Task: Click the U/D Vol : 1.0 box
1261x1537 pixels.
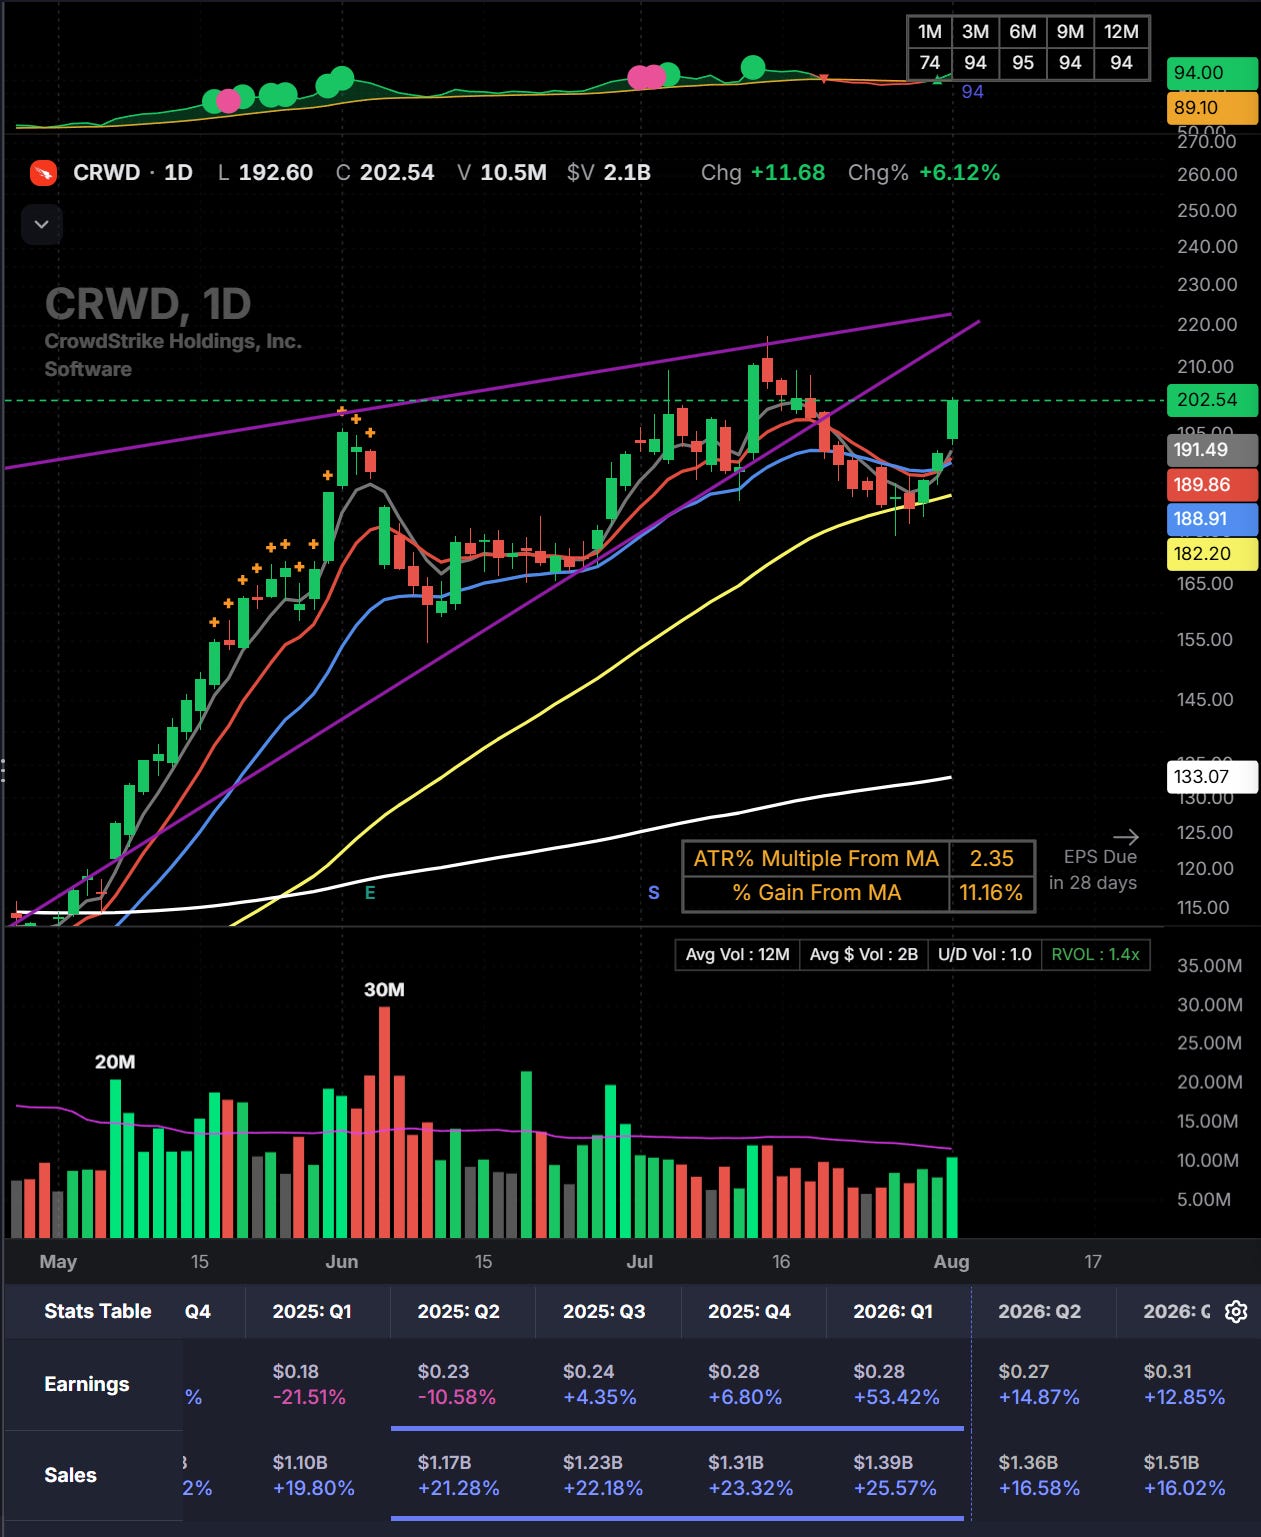Action: pyautogui.click(x=984, y=955)
